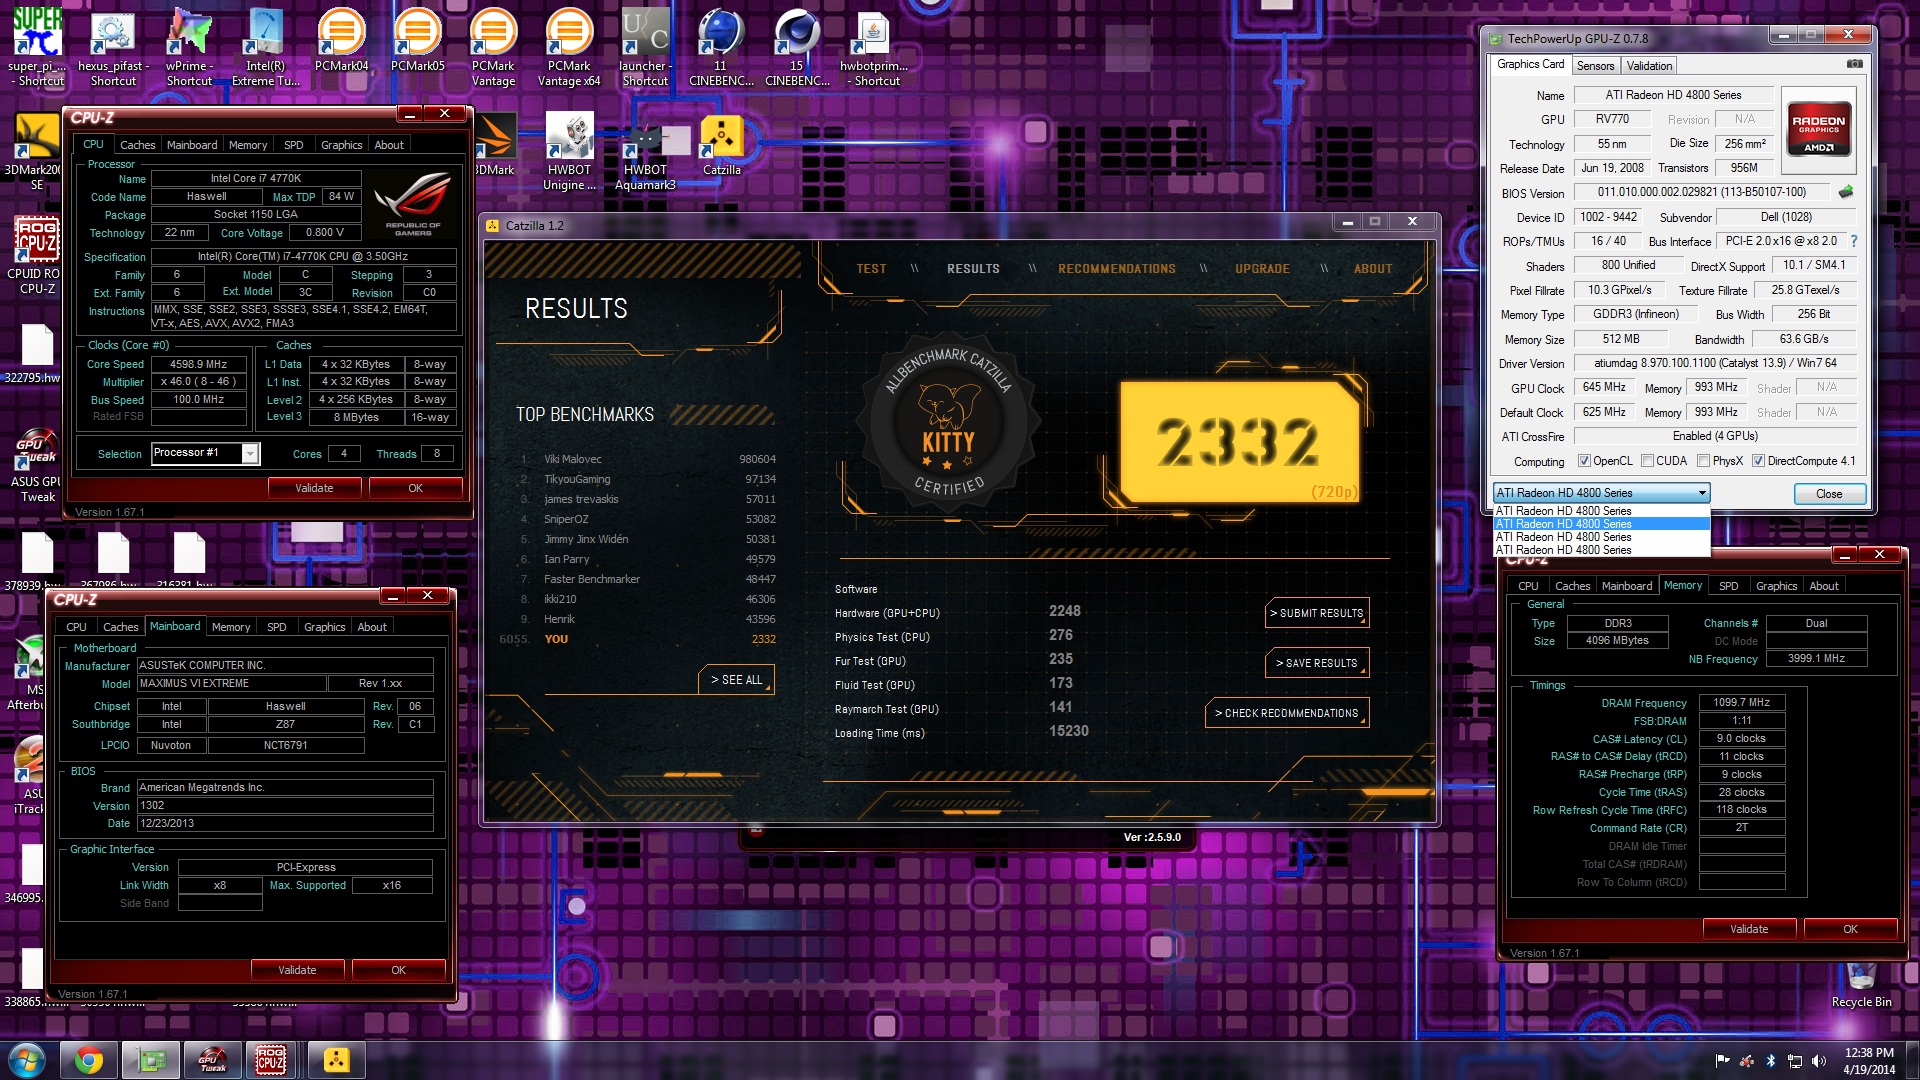This screenshot has width=1920, height=1080.
Task: Select the highlighted ATI Radeon HD 4800 entry
Action: coord(1601,524)
